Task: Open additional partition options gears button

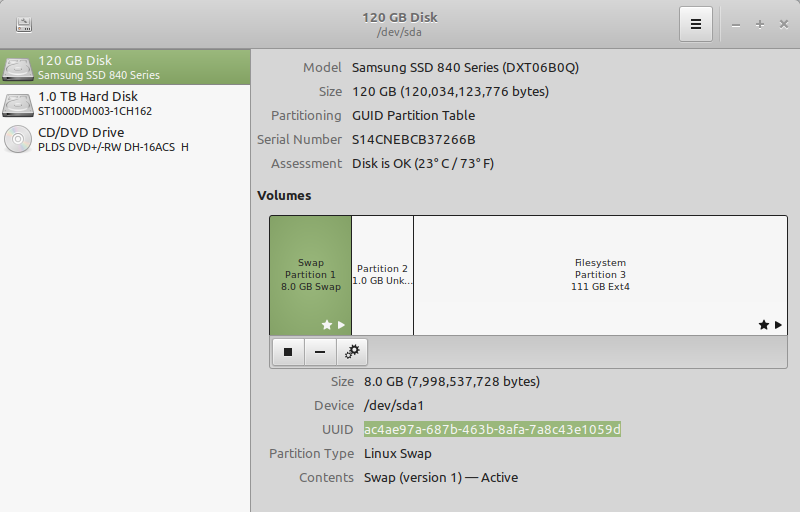Action: 352,352
